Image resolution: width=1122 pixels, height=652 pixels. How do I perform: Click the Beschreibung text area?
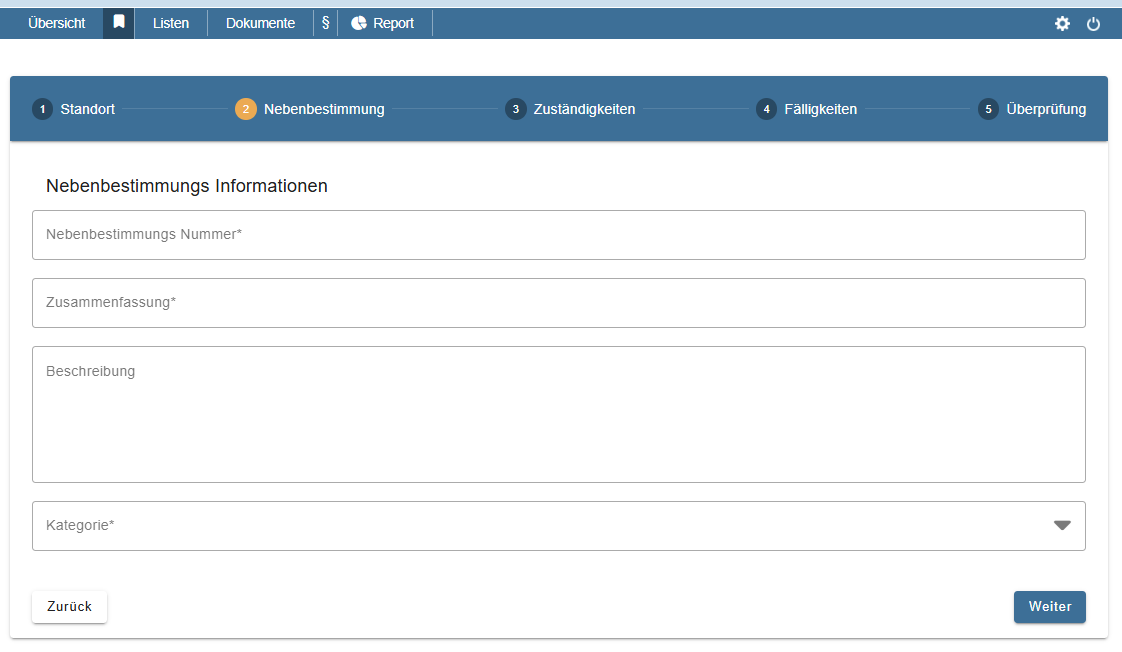(558, 415)
